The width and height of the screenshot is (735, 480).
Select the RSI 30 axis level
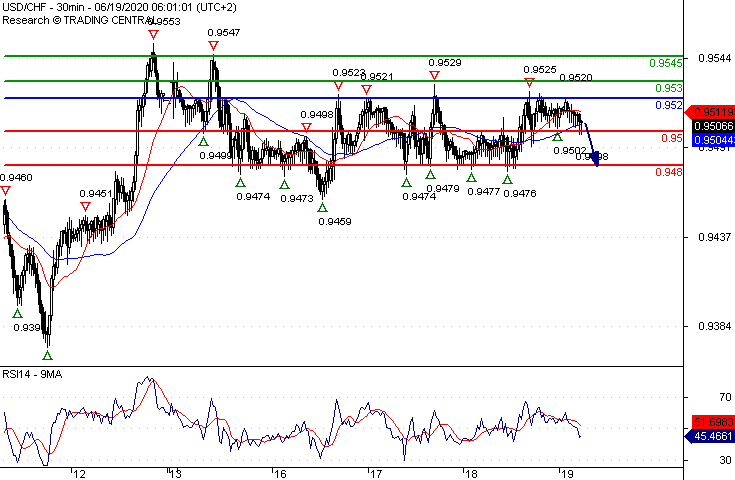[x=725, y=460]
